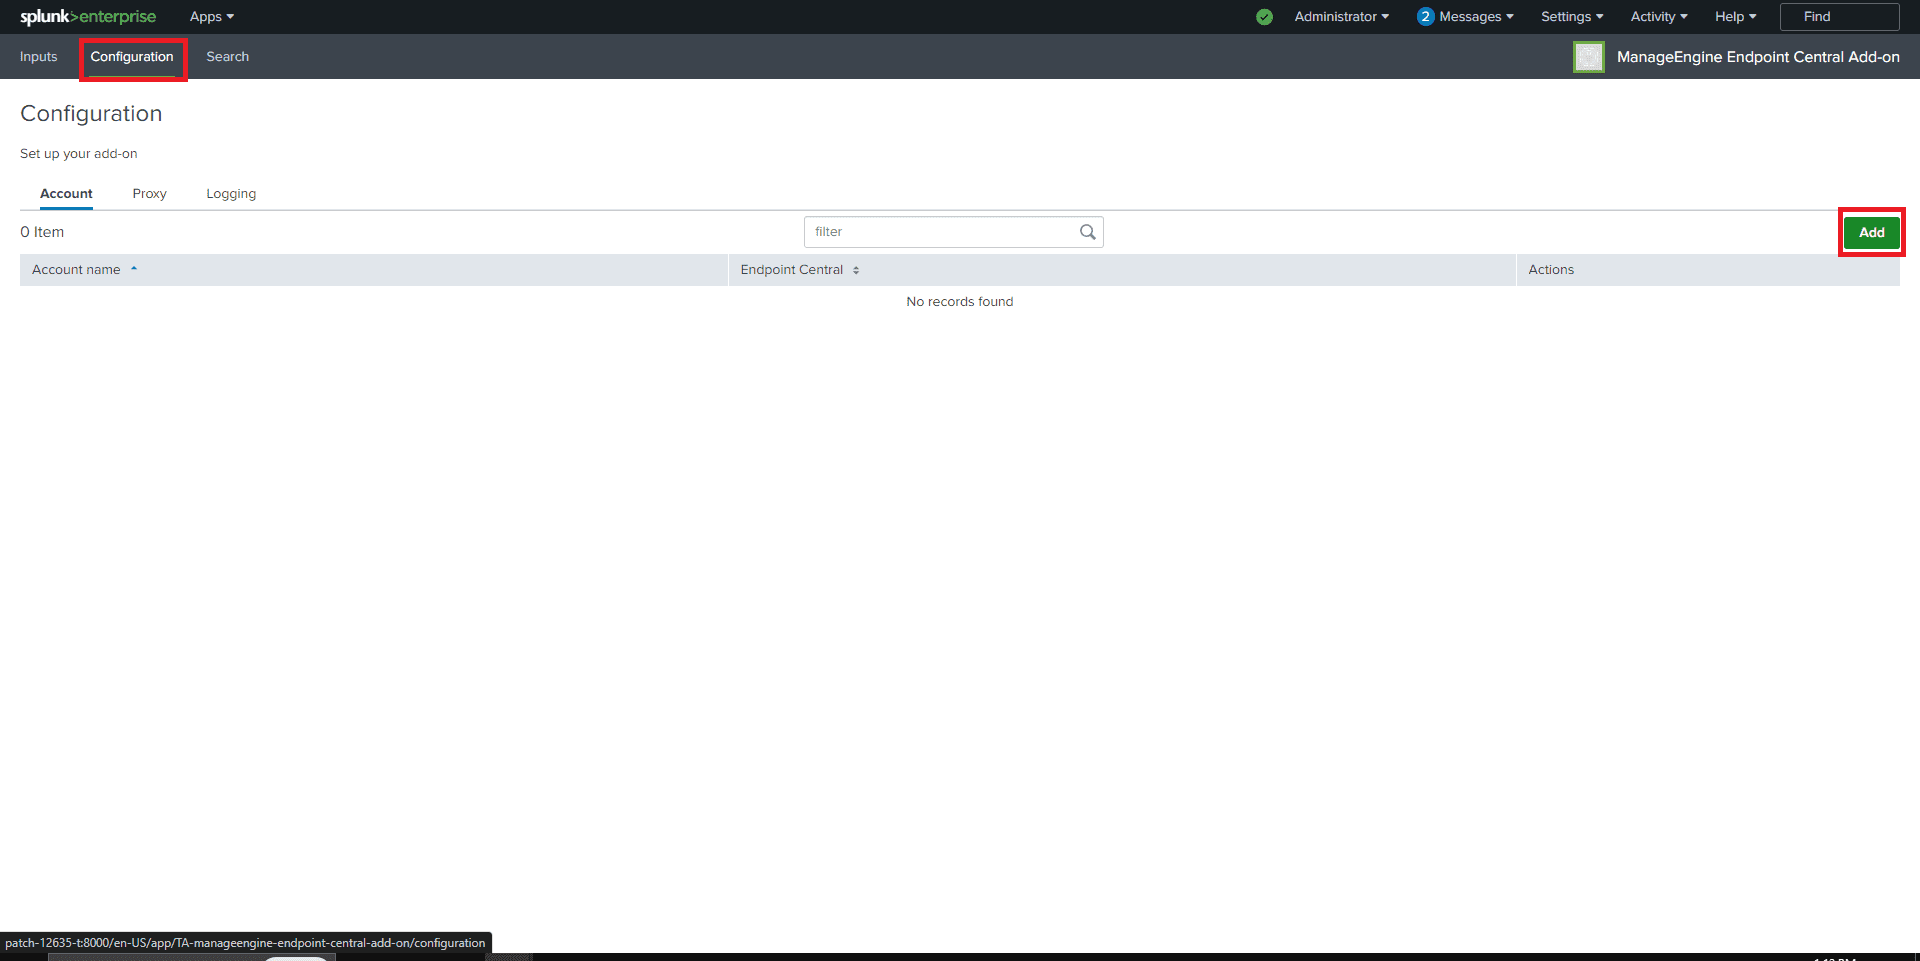Focus the Find box in top bar
Viewport: 1920px width, 961px height.
tap(1838, 17)
